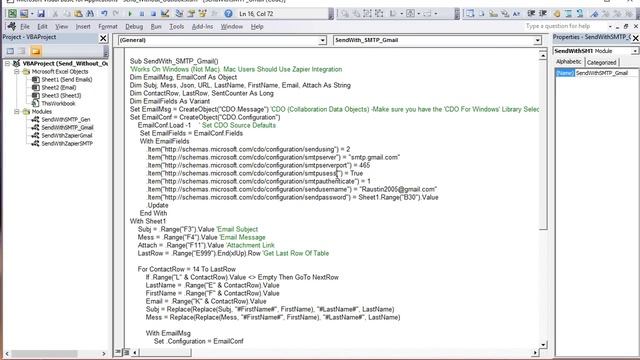The height and width of the screenshot is (360, 640).
Task: Toggle Folders view in the Project panel
Action: pos(36,51)
